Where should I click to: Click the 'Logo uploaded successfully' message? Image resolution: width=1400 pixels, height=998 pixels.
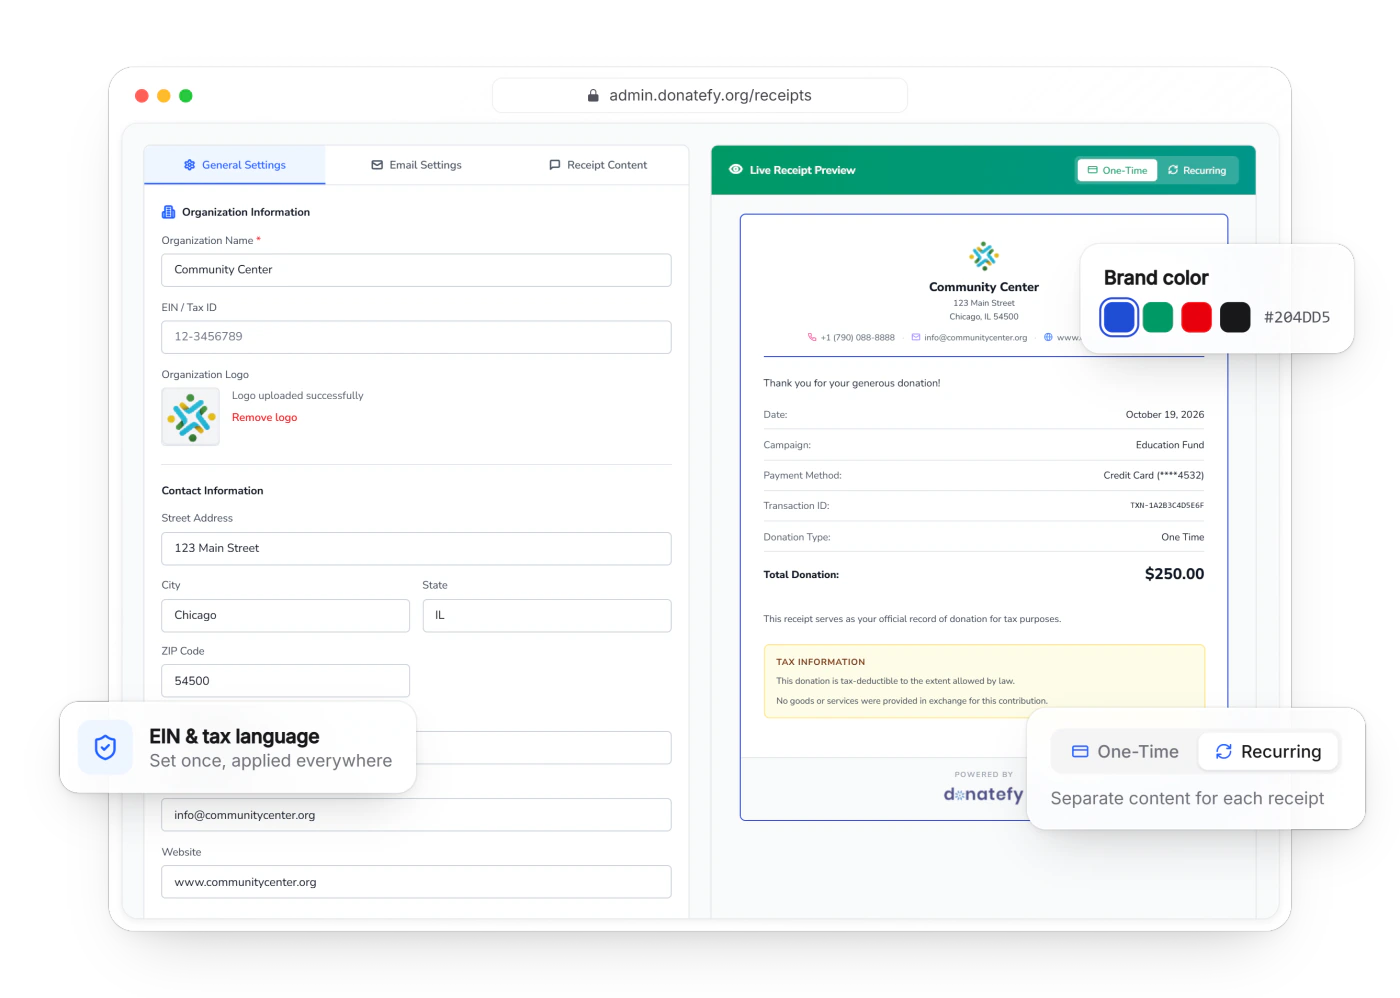(298, 396)
